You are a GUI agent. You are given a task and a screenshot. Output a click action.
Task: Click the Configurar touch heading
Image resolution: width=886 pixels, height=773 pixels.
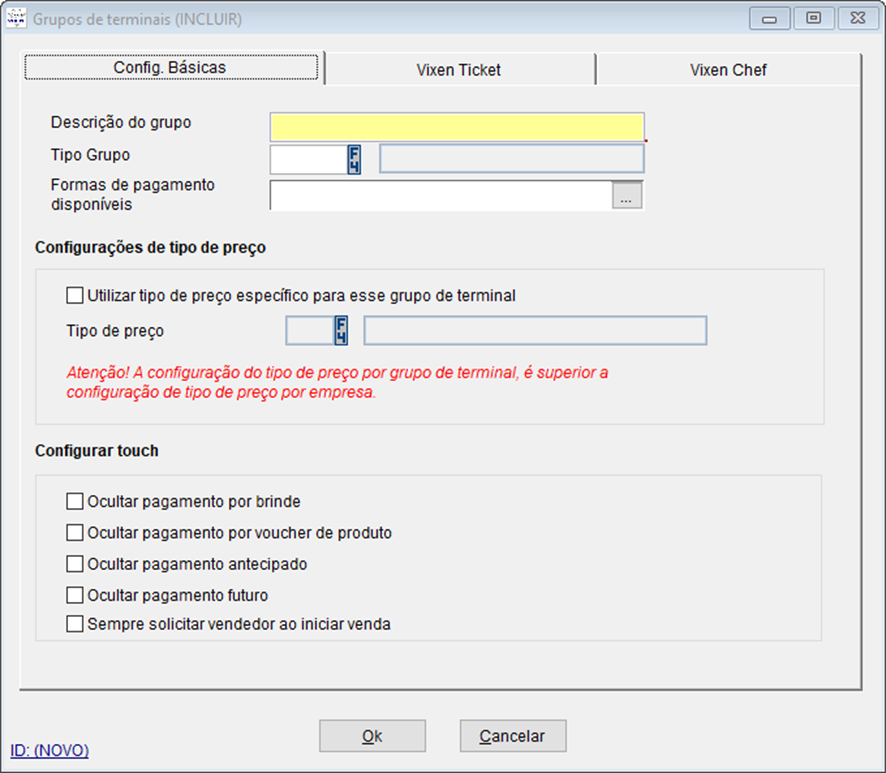97,450
